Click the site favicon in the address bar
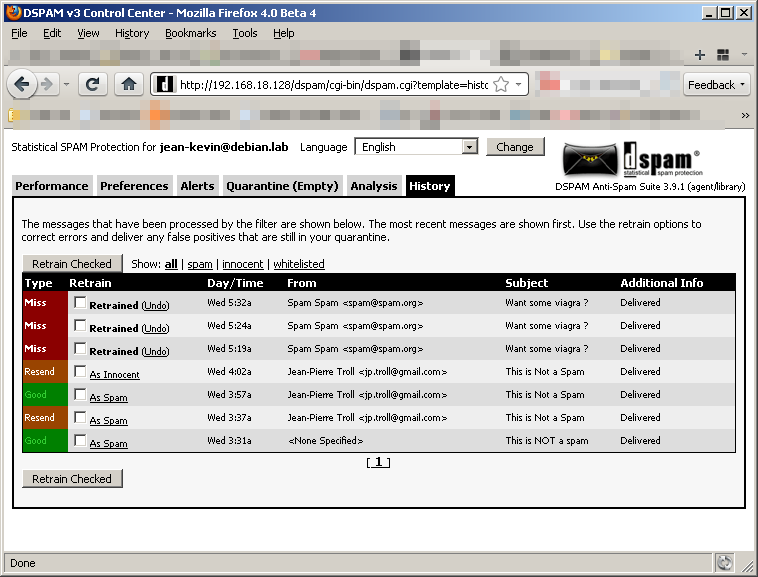Viewport: 758px width, 577px height. click(166, 85)
